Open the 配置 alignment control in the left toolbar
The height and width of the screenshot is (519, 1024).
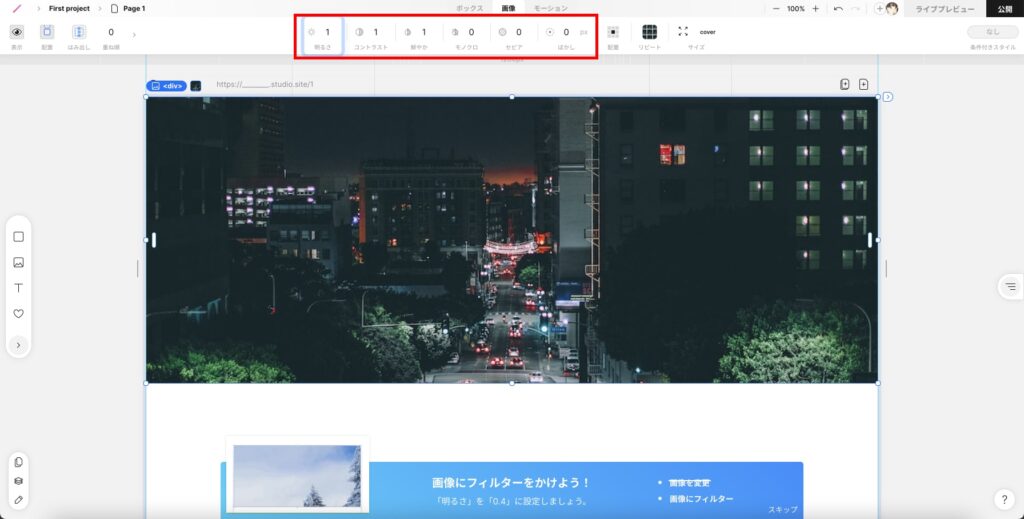point(47,32)
